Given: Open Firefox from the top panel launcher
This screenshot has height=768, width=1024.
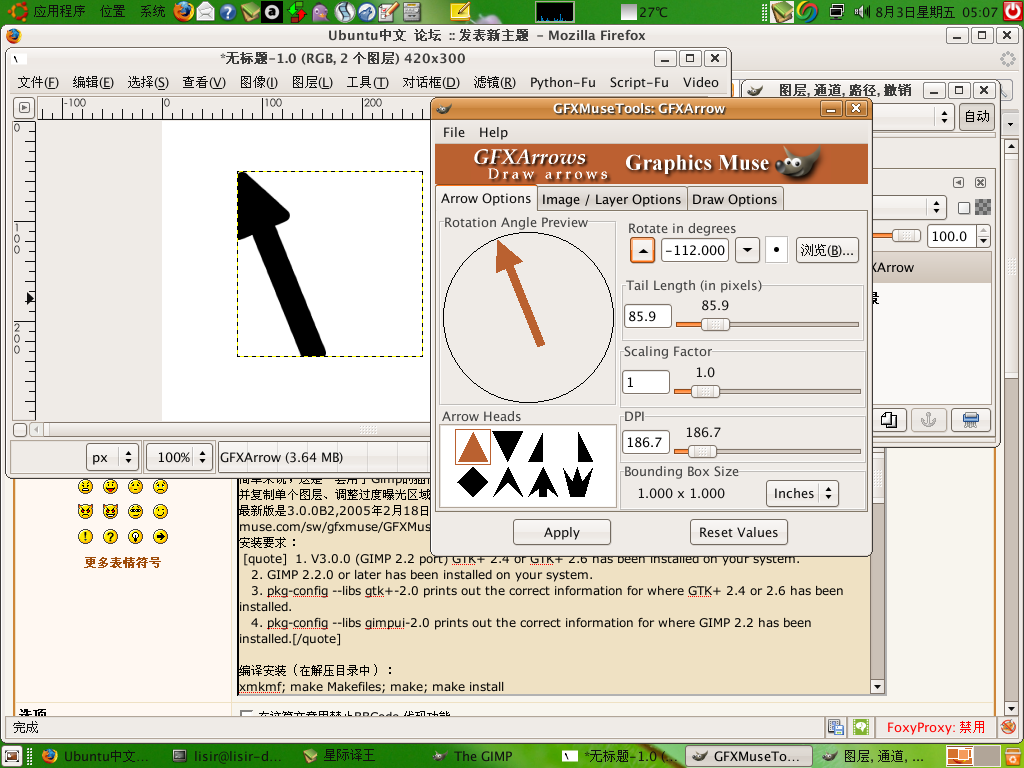Looking at the screenshot, I should [x=184, y=11].
